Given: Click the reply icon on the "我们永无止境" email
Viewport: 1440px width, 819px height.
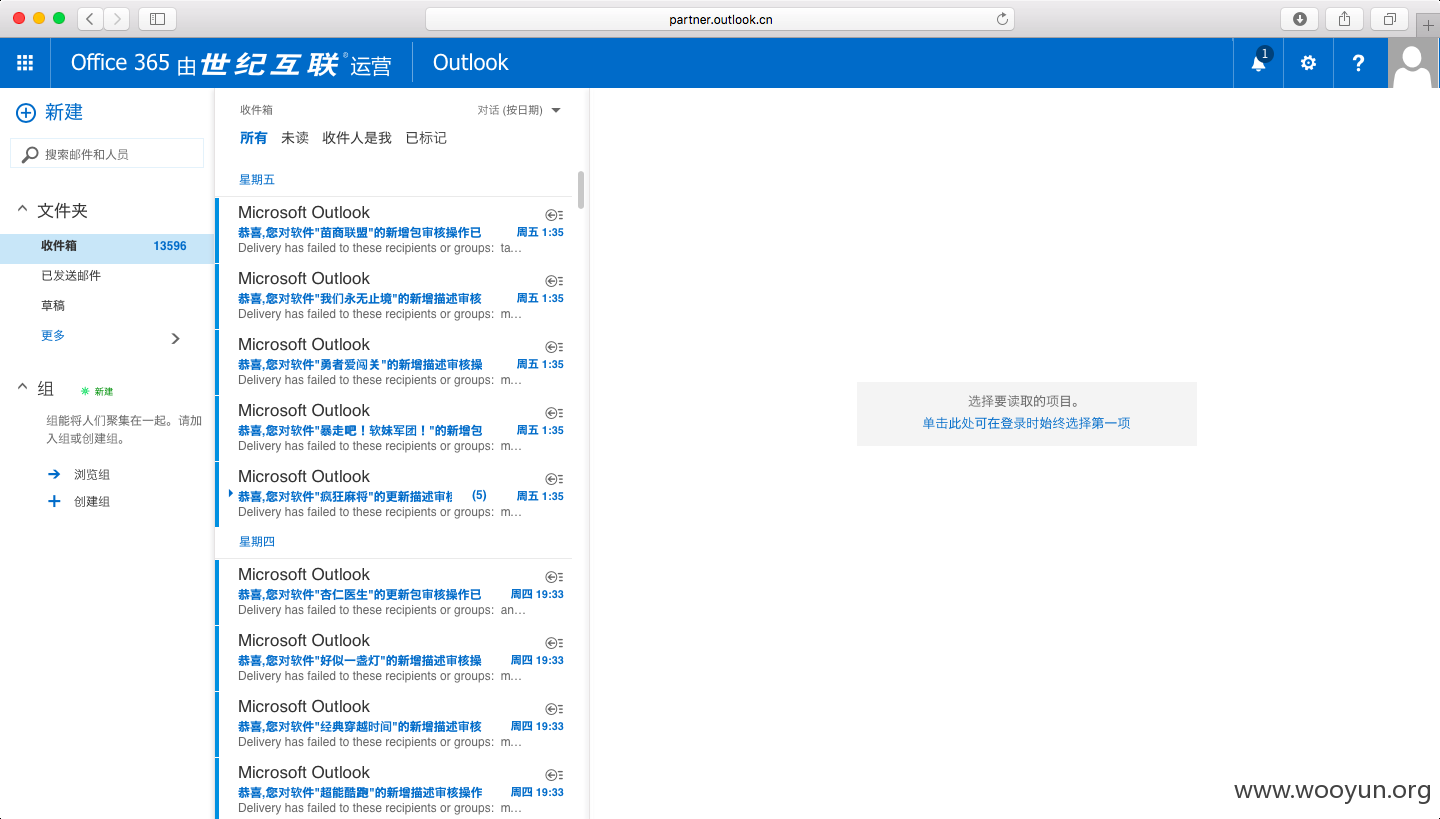Looking at the screenshot, I should tap(554, 281).
